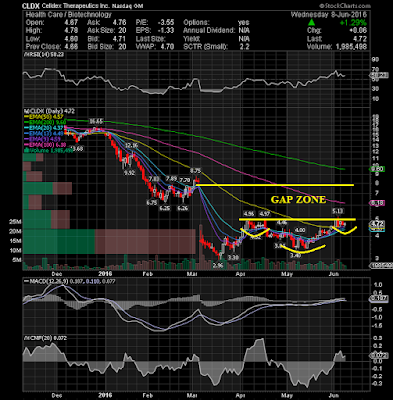Click the 3.40 price low annotation
This screenshot has width=393, height=400.
[x=295, y=256]
